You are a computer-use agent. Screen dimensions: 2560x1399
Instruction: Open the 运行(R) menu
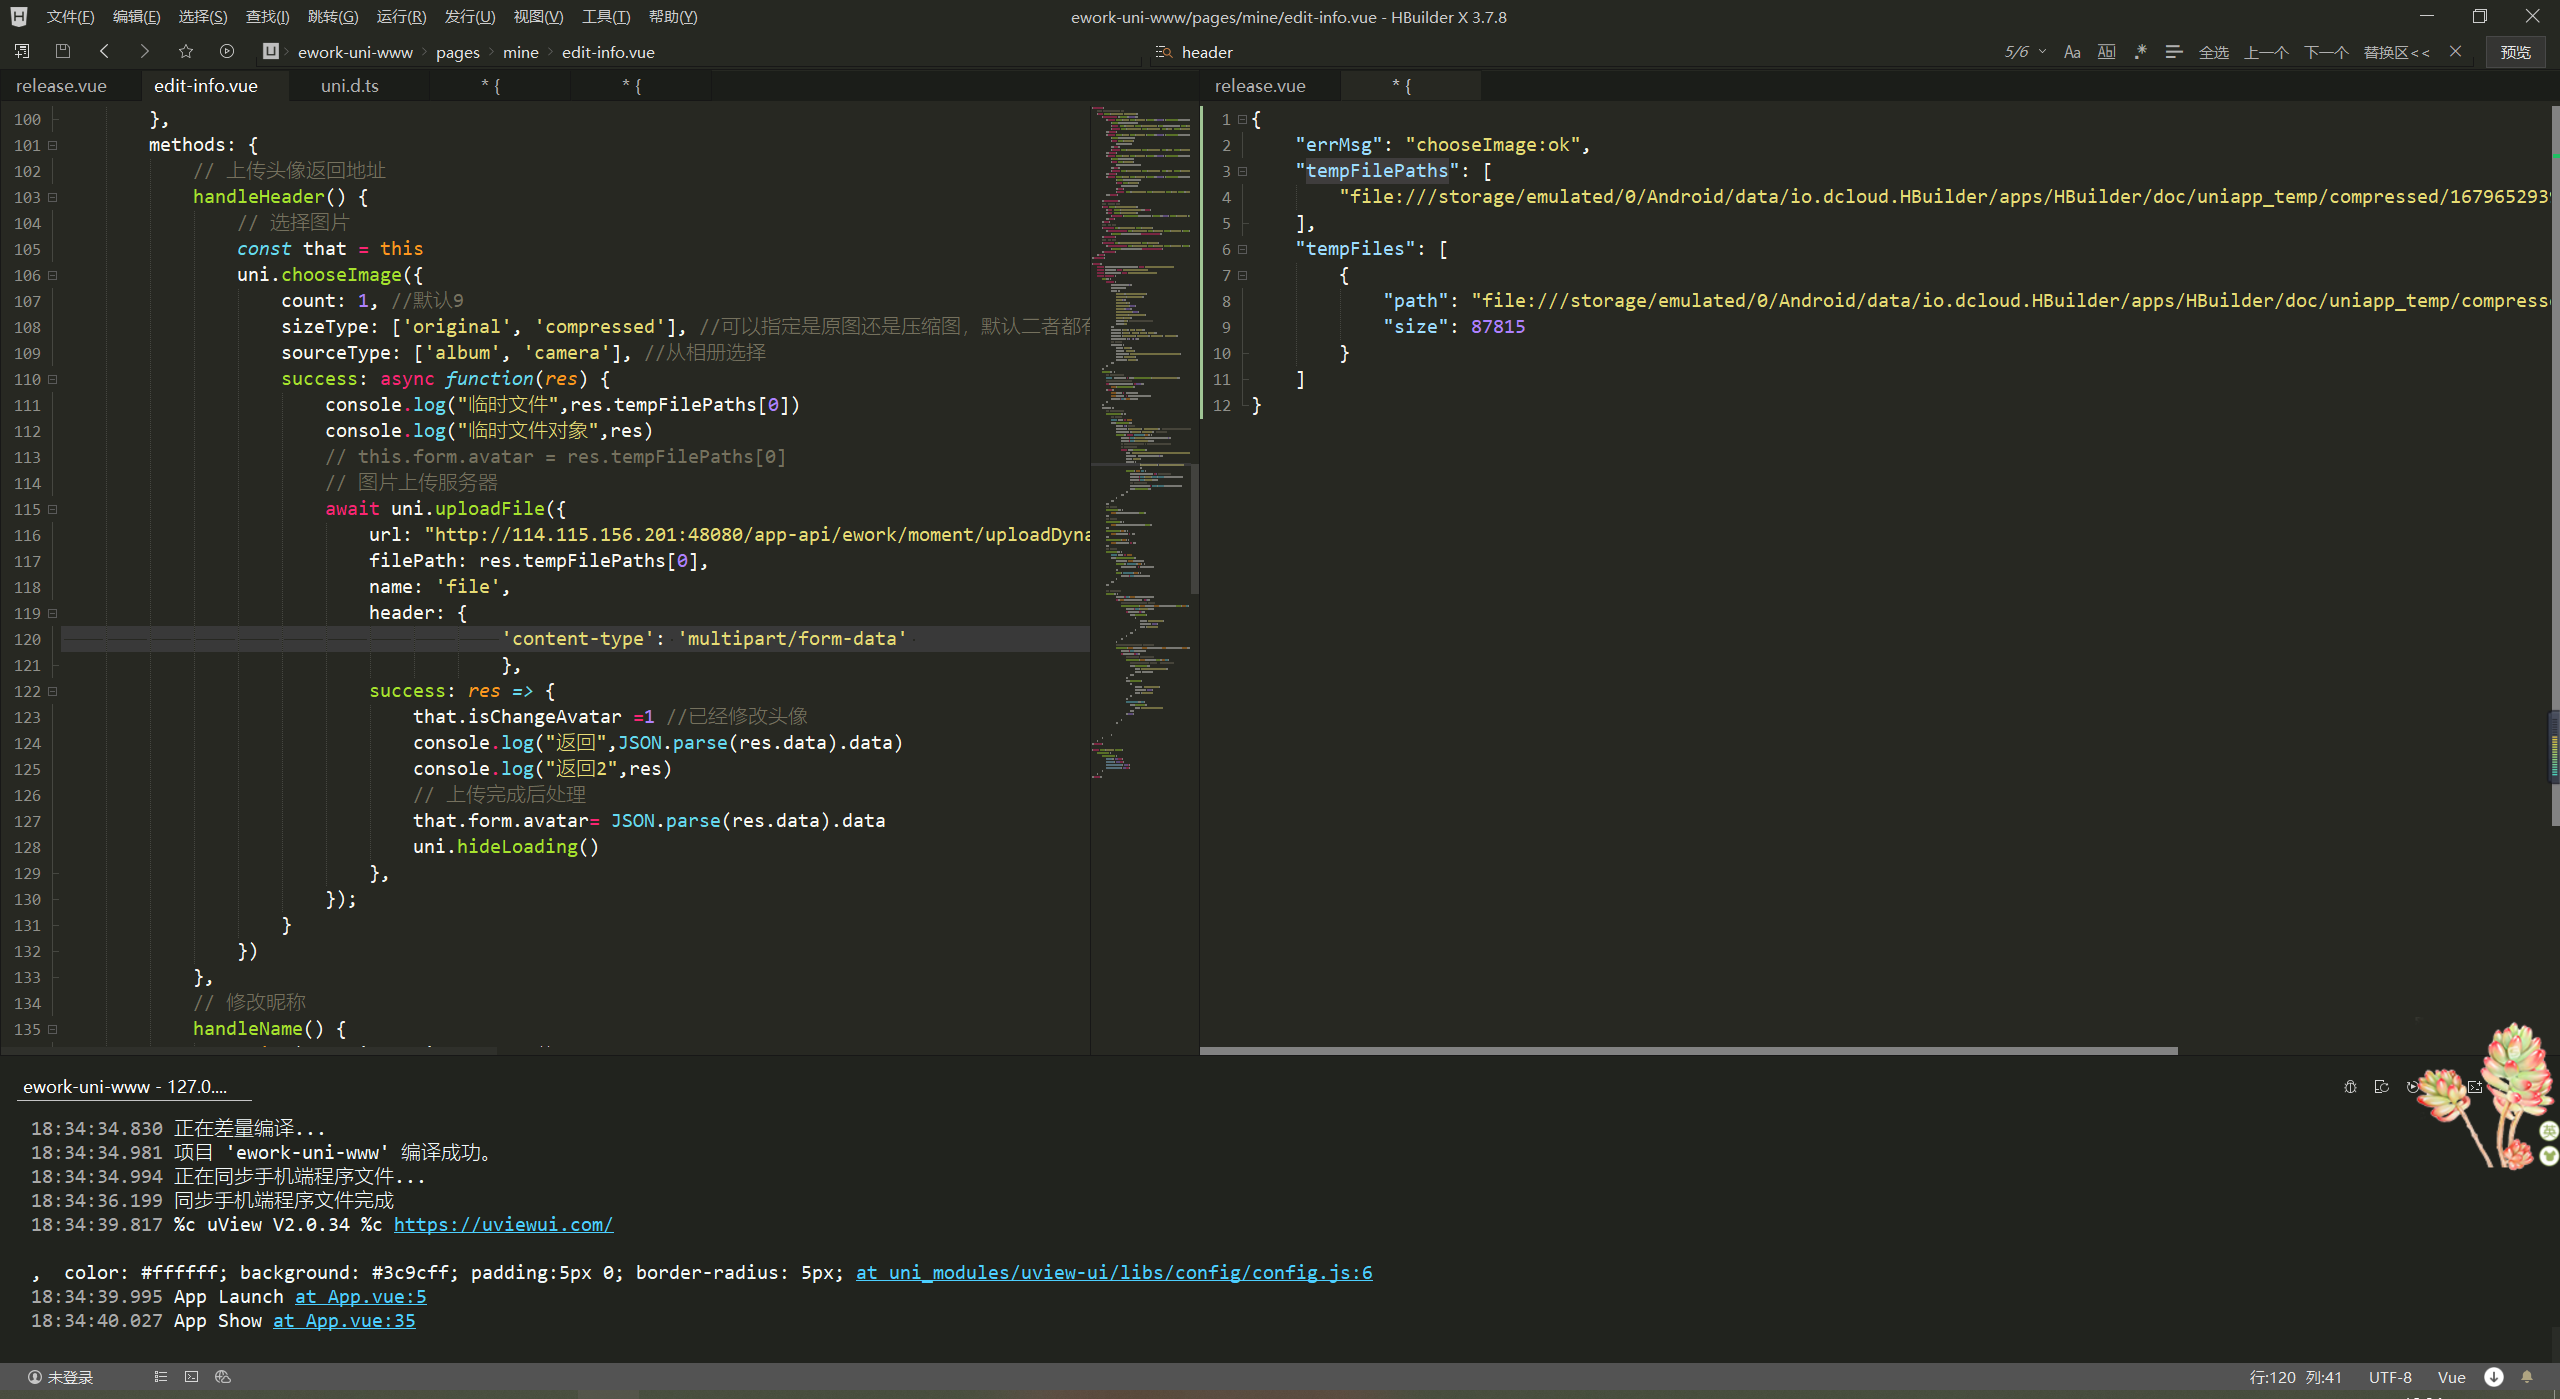coord(401,17)
